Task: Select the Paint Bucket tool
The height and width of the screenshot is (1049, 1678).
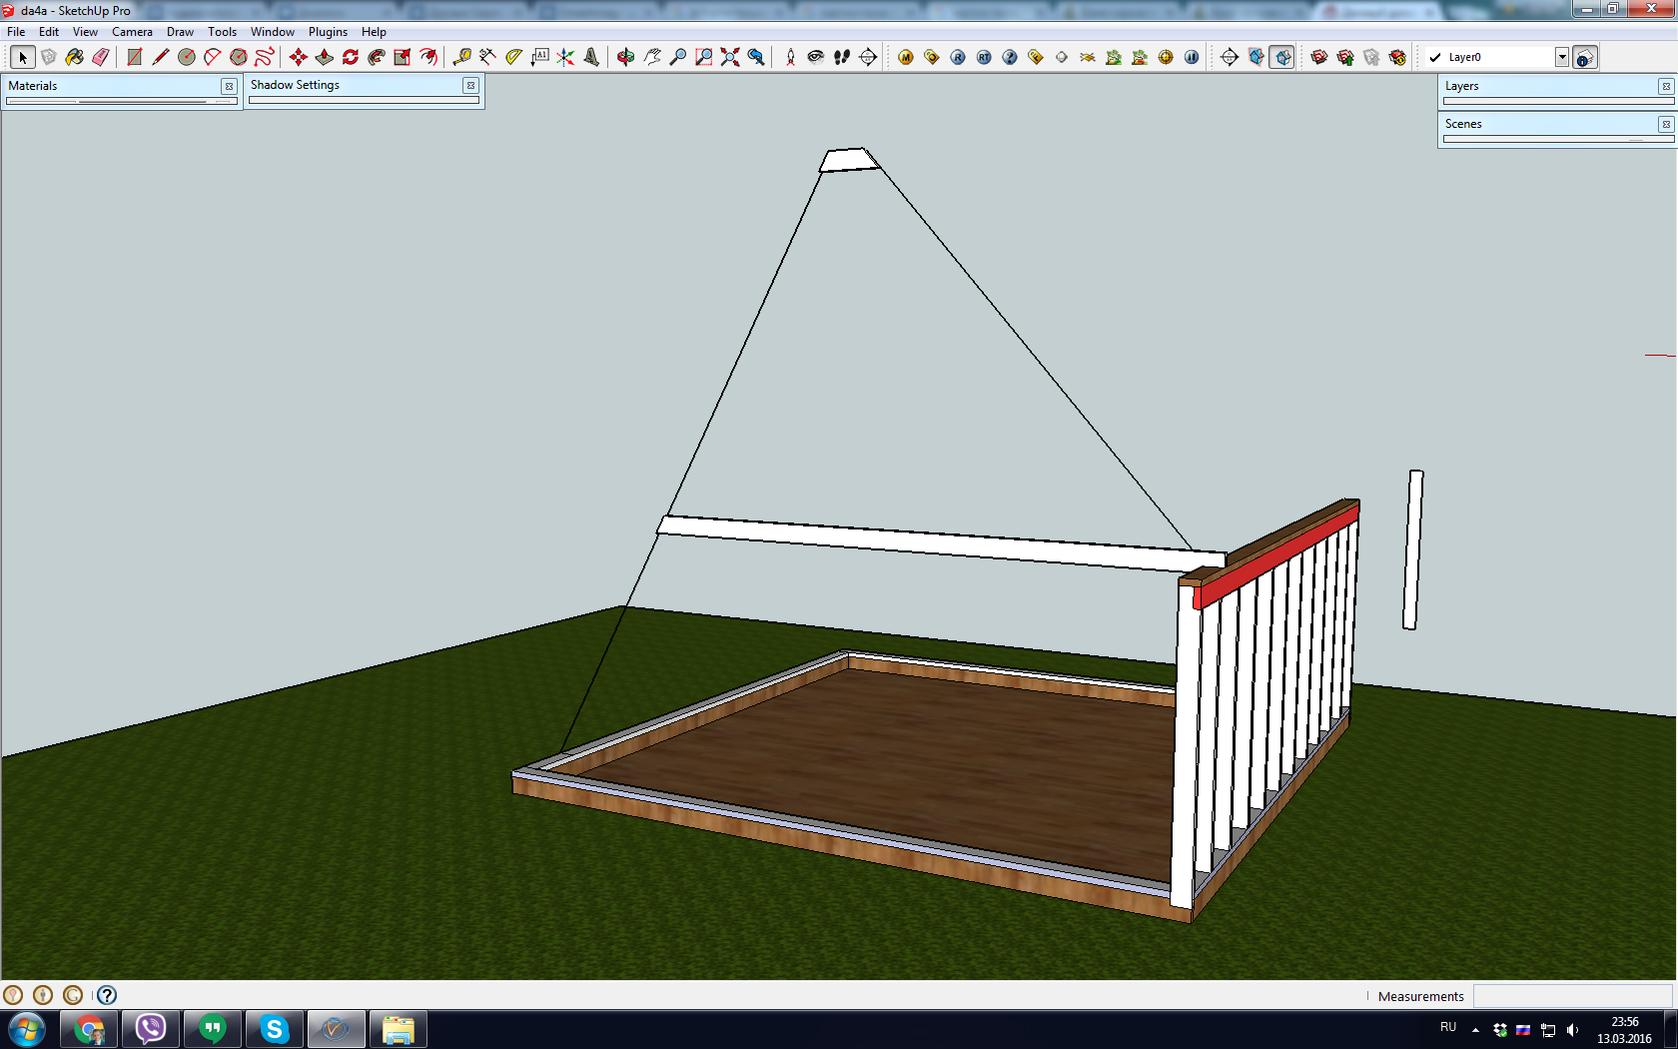Action: tap(74, 57)
